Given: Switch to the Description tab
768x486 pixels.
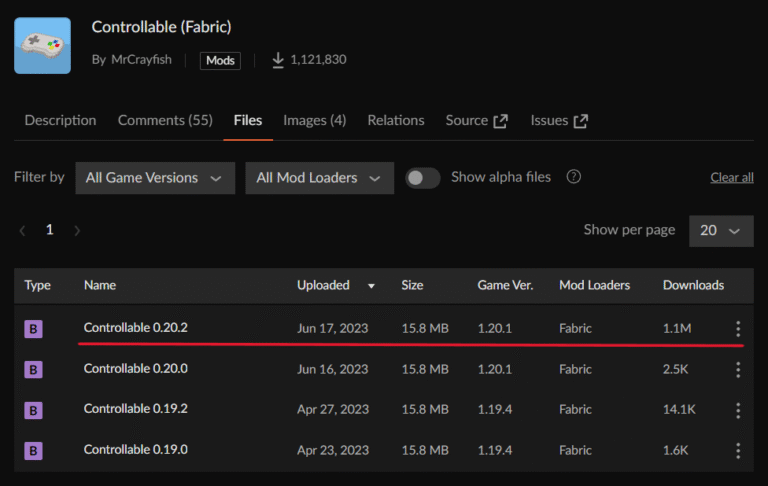Looking at the screenshot, I should [60, 120].
